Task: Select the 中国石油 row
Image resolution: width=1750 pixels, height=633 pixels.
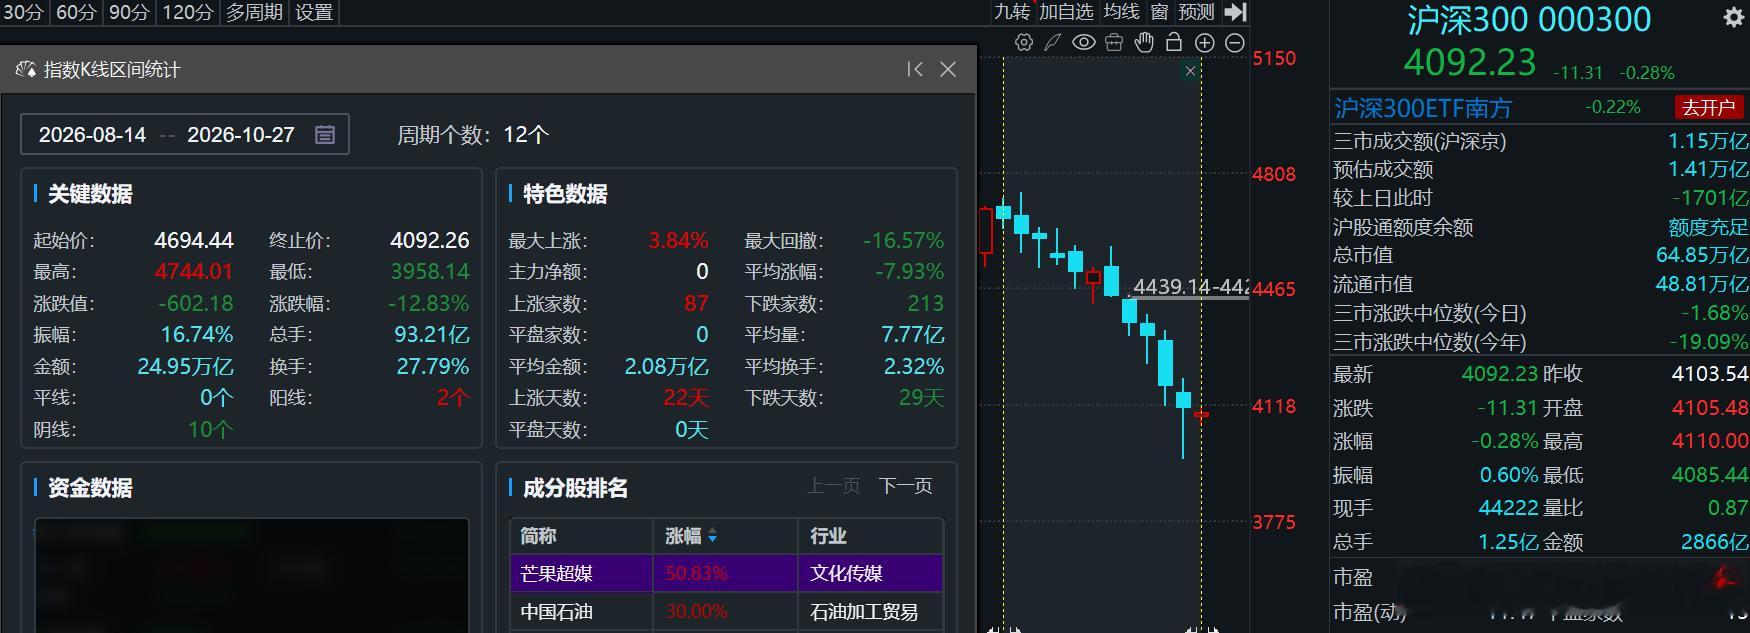Action: click(x=726, y=611)
